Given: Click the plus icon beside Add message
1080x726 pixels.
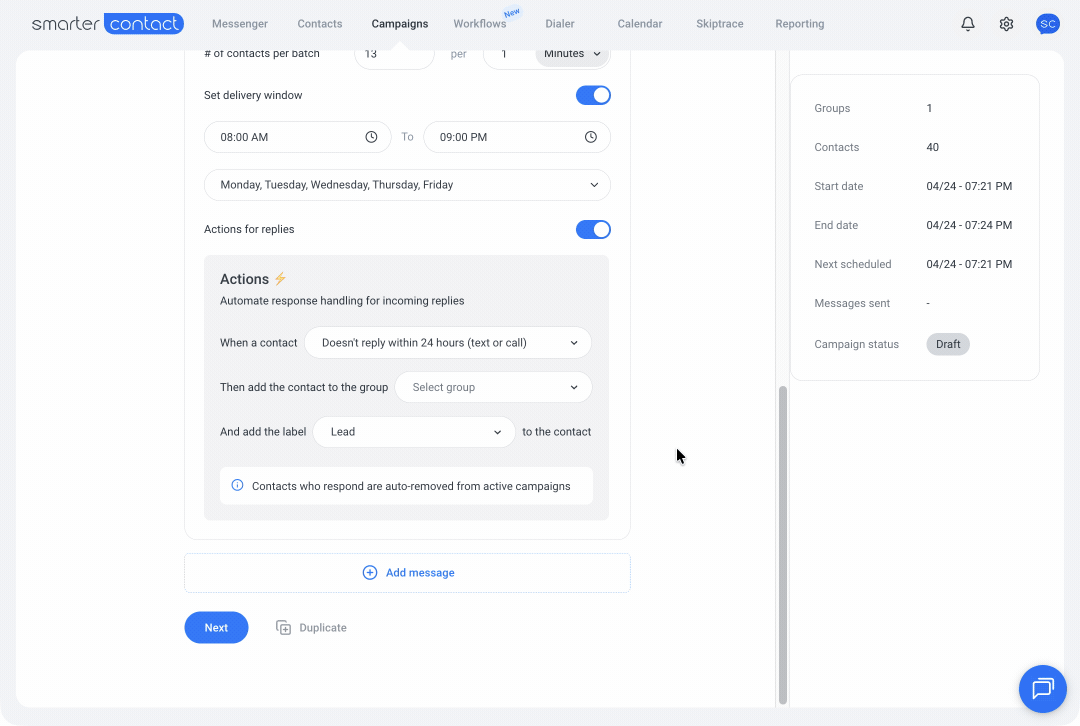Looking at the screenshot, I should click(369, 573).
